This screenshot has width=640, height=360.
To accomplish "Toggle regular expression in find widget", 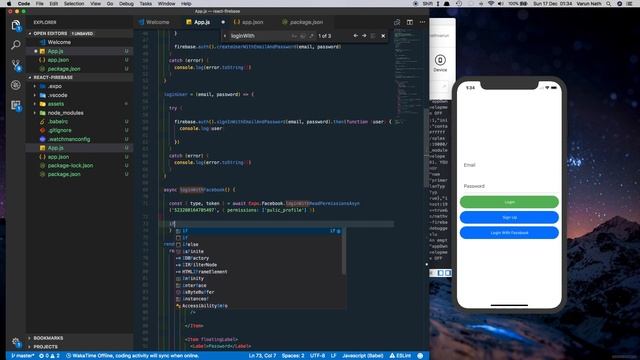I will click(311, 36).
